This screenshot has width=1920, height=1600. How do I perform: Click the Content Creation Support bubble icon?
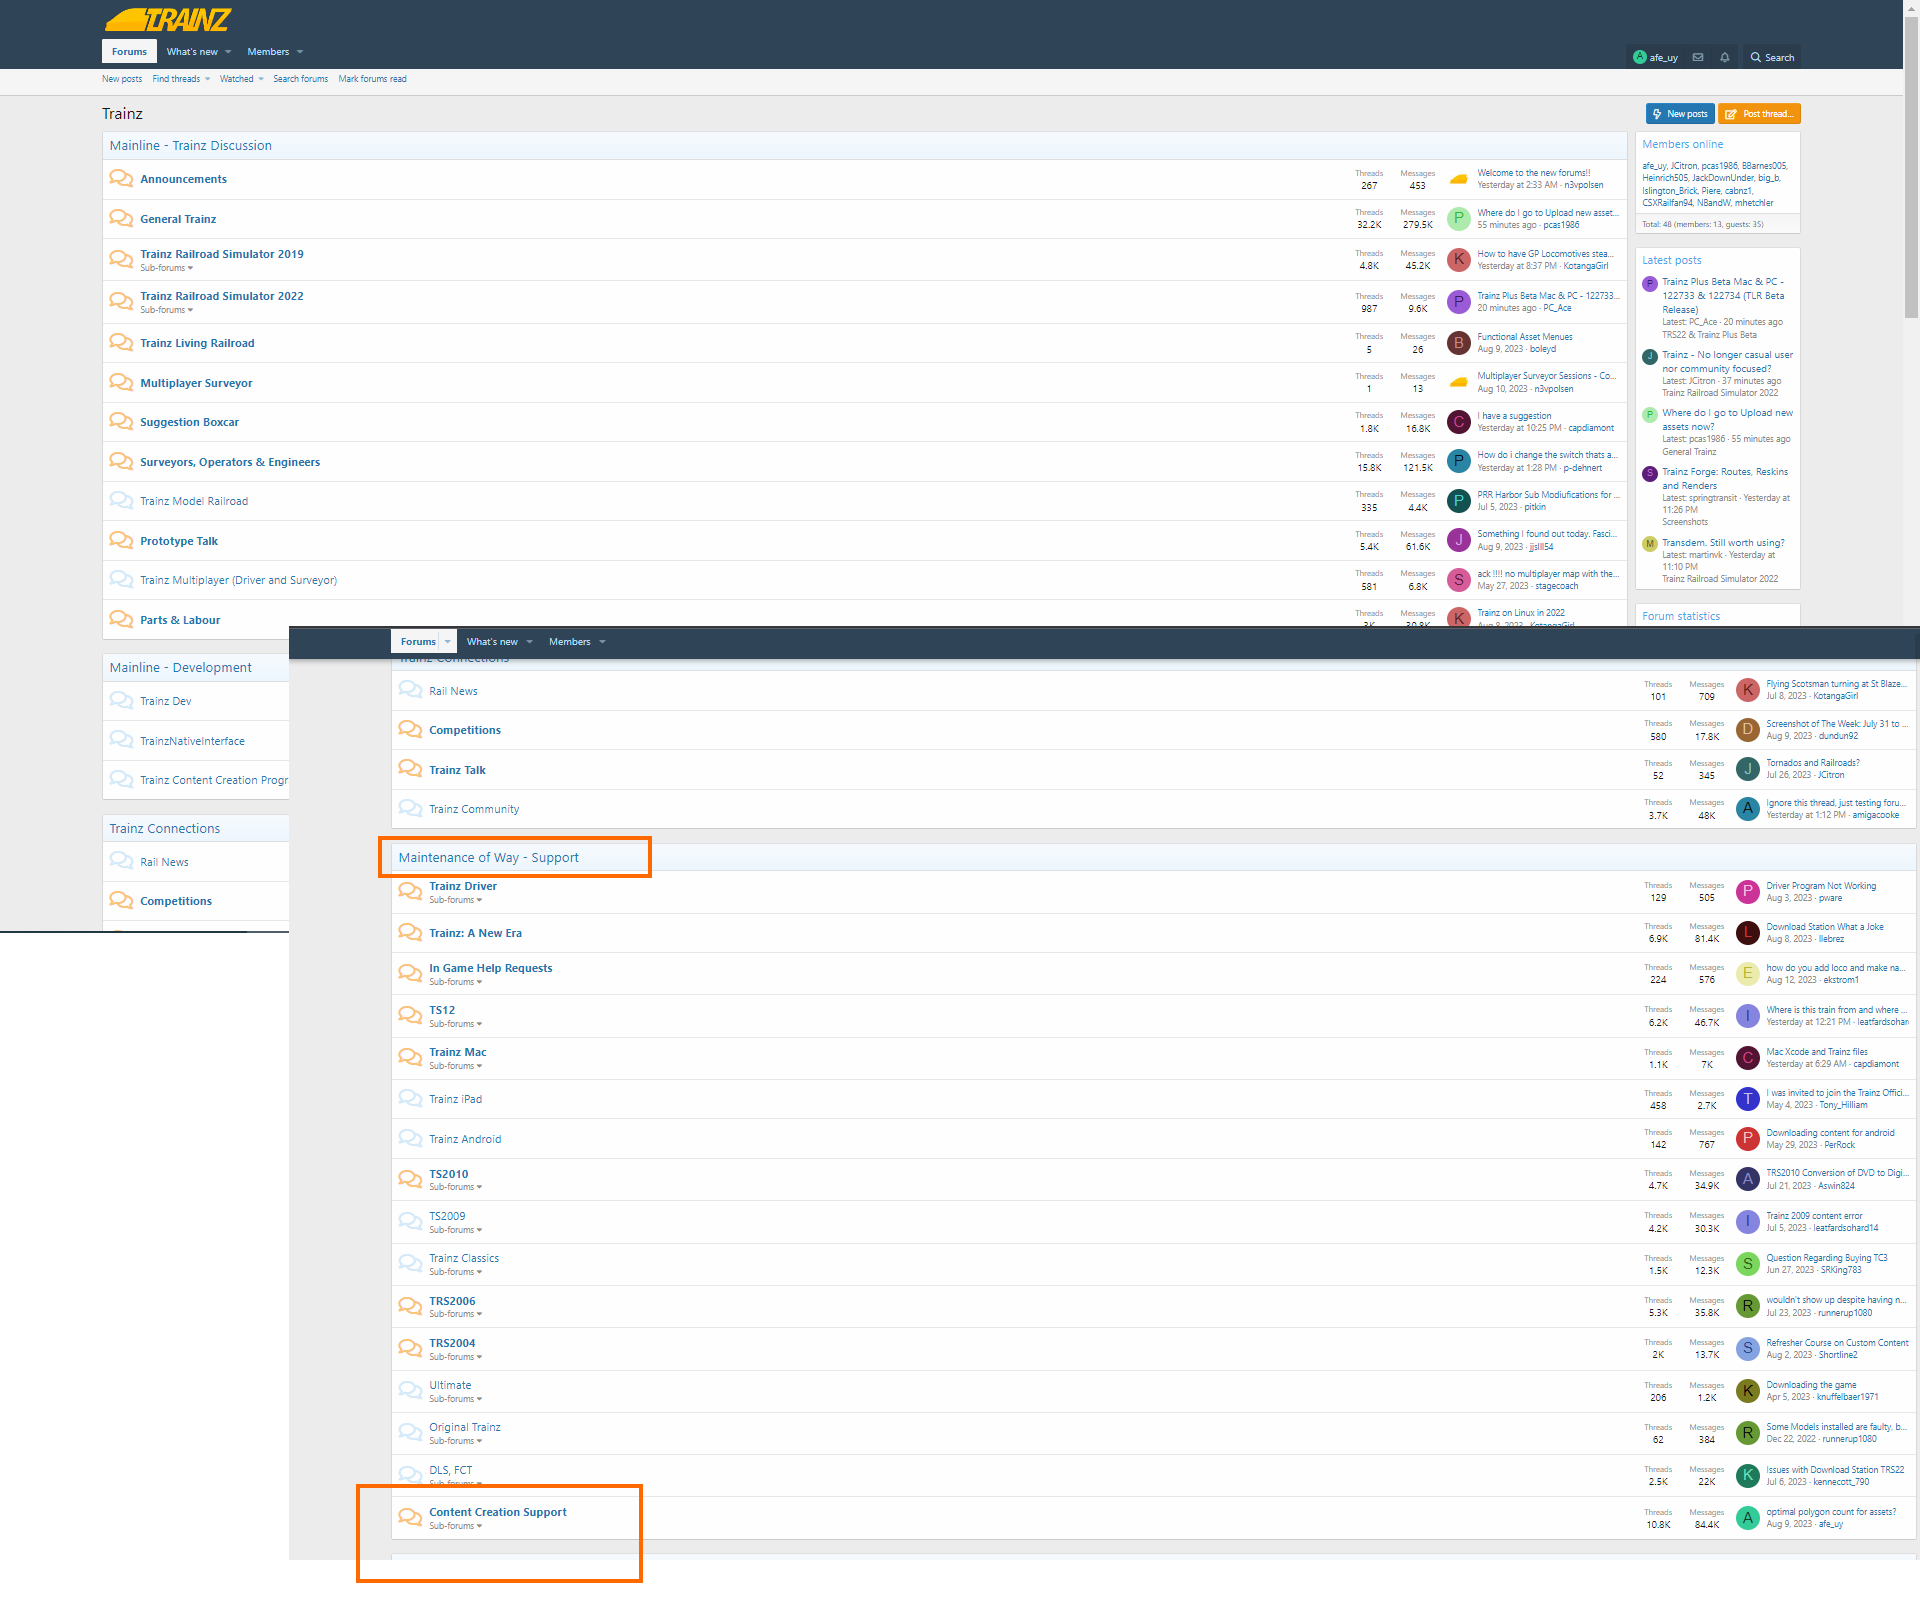click(x=410, y=1518)
